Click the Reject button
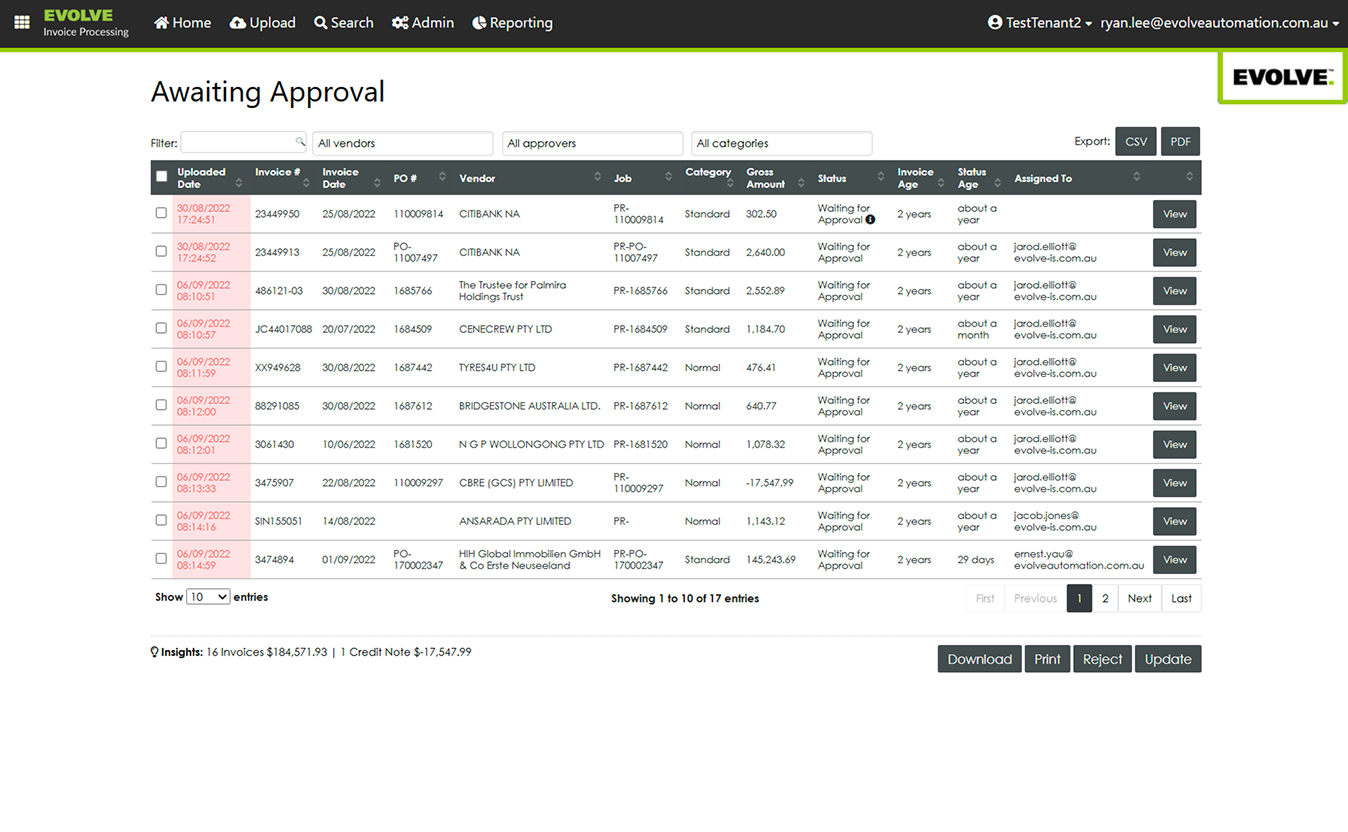The height and width of the screenshot is (832, 1348). coord(1103,659)
